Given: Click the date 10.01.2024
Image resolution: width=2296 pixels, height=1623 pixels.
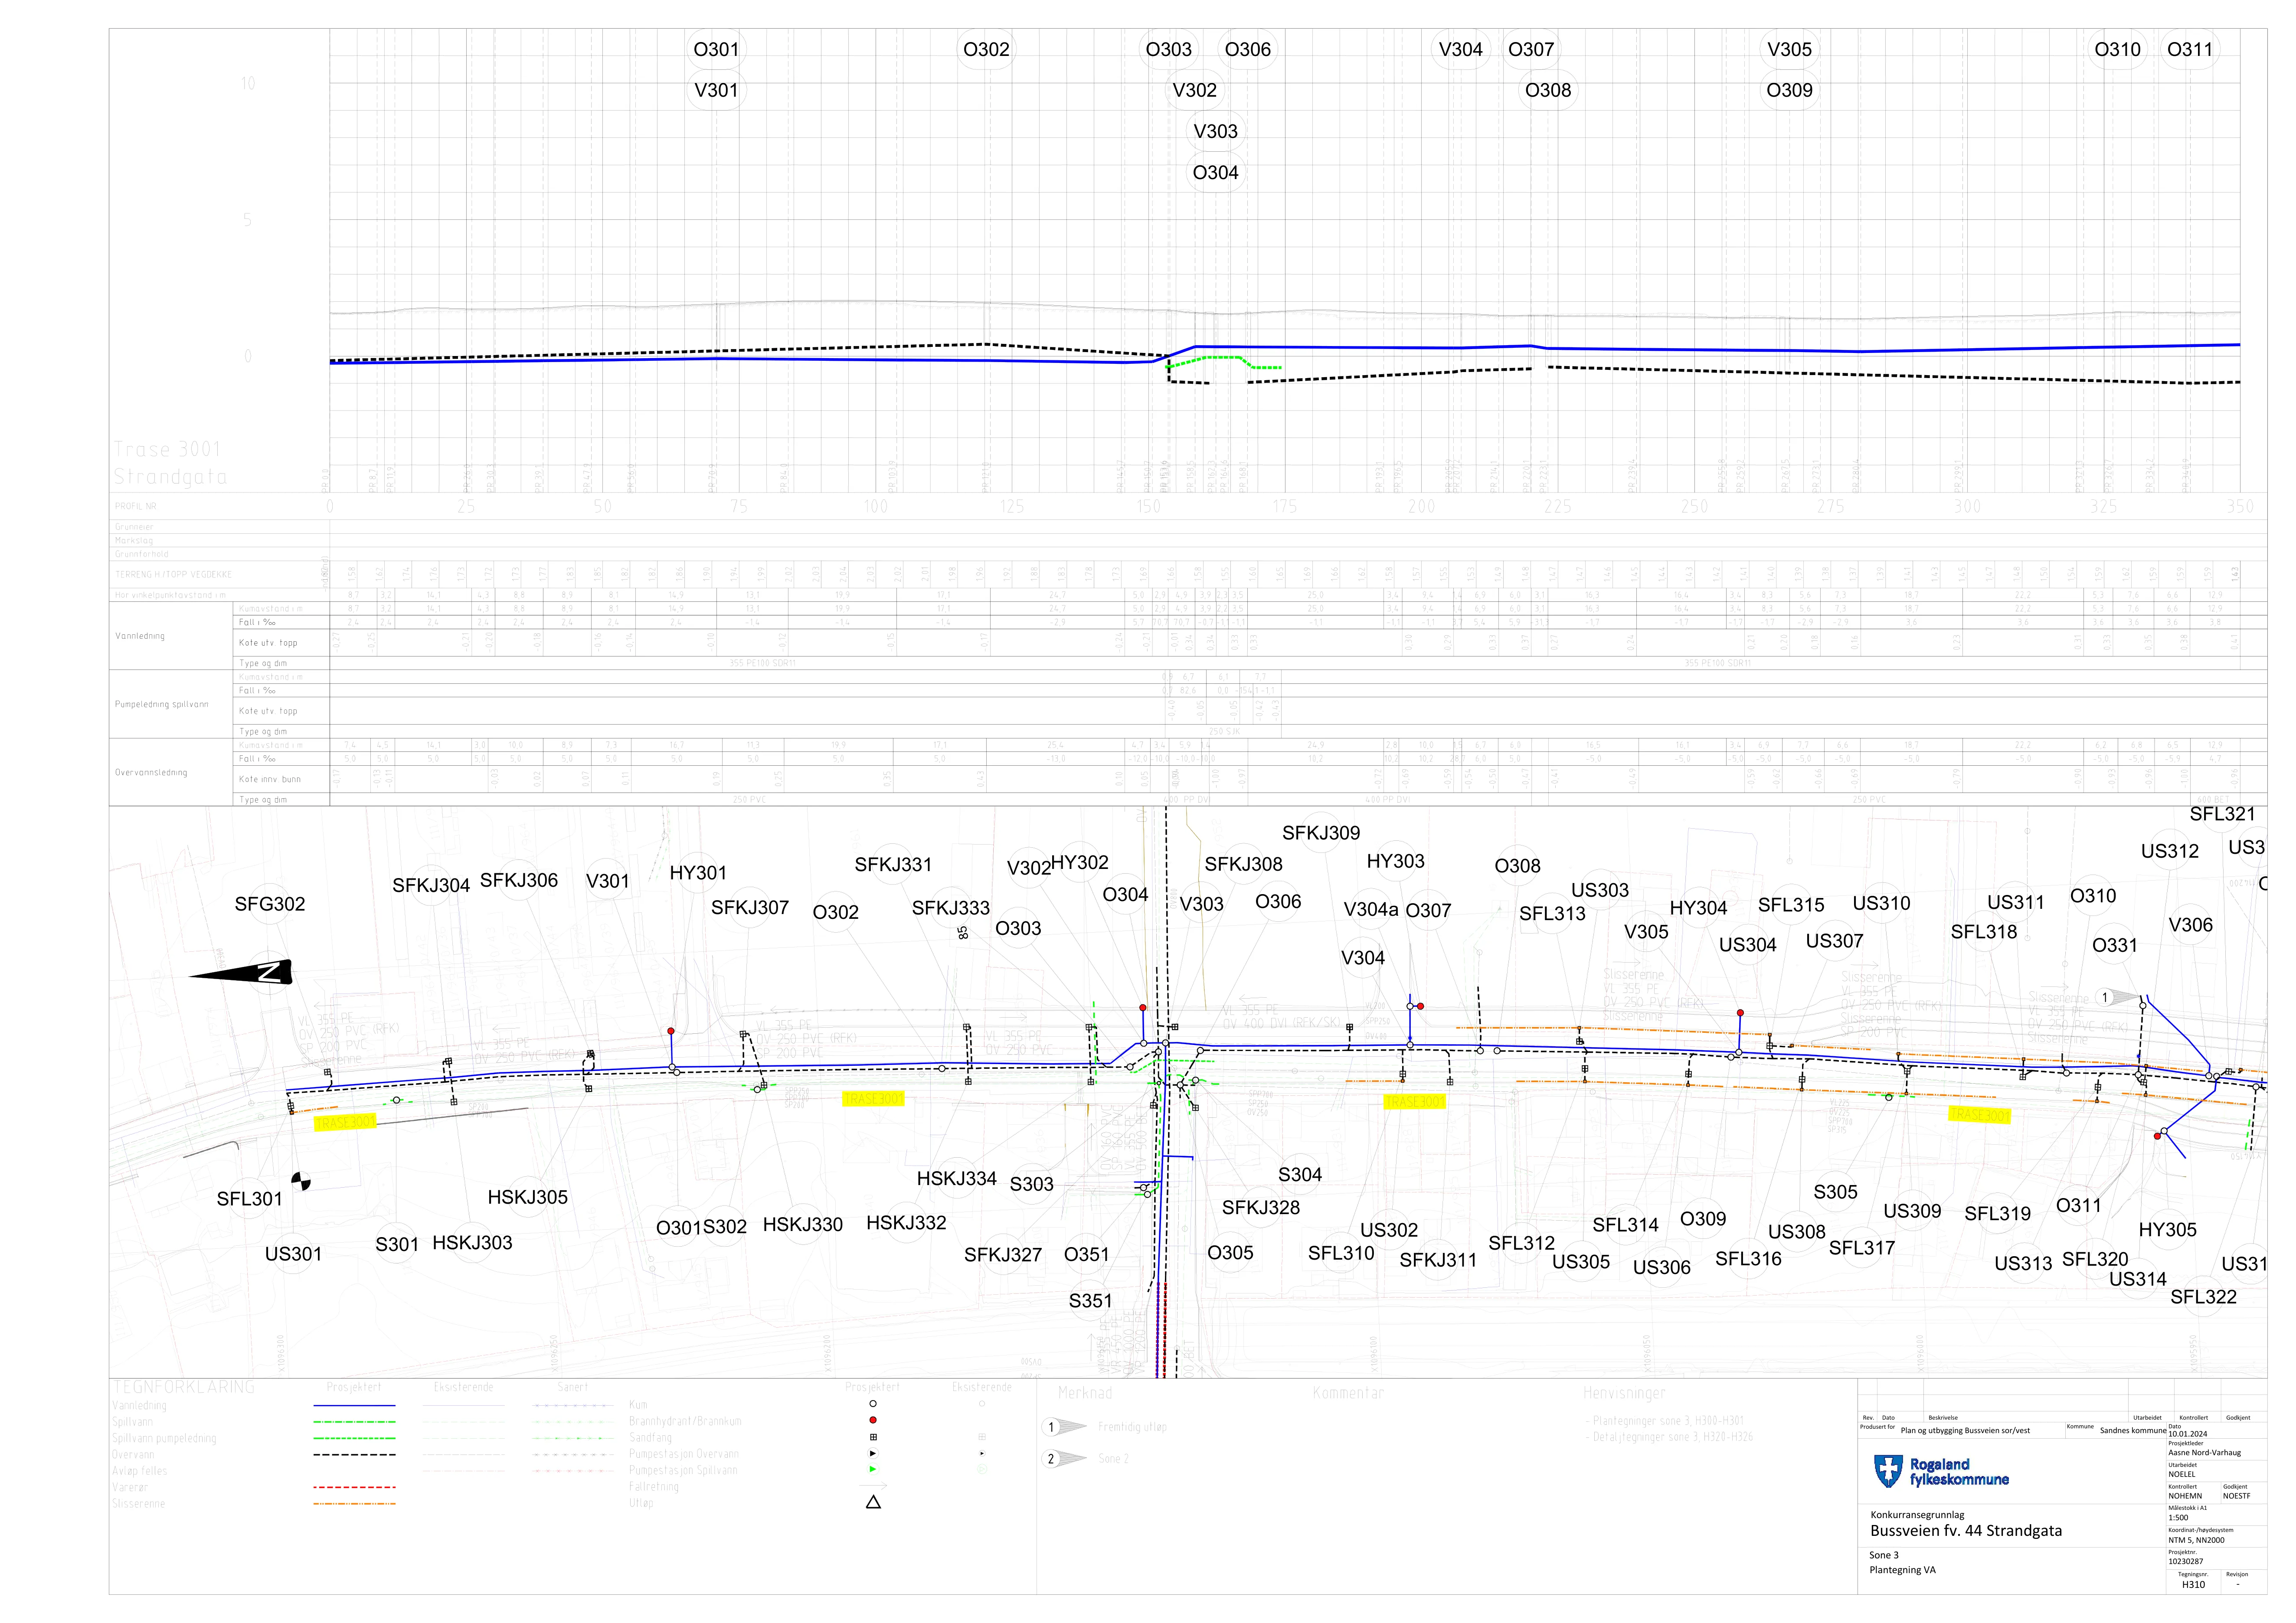Looking at the screenshot, I should coord(2187,1434).
